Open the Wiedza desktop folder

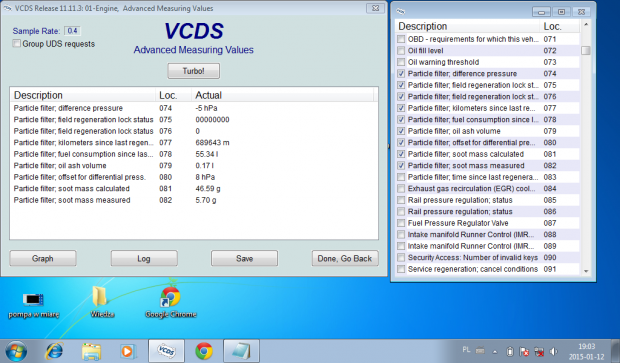102,303
